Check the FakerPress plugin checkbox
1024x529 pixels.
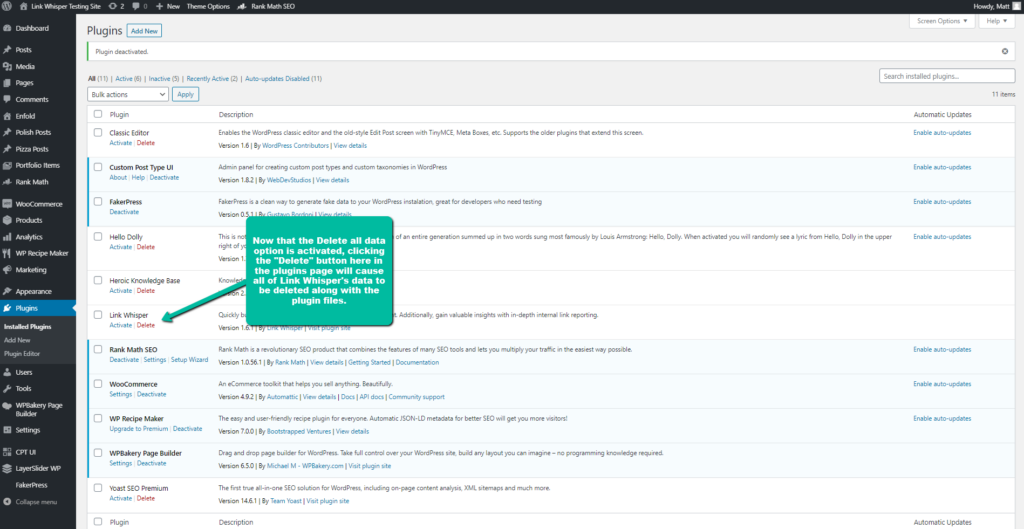98,202
